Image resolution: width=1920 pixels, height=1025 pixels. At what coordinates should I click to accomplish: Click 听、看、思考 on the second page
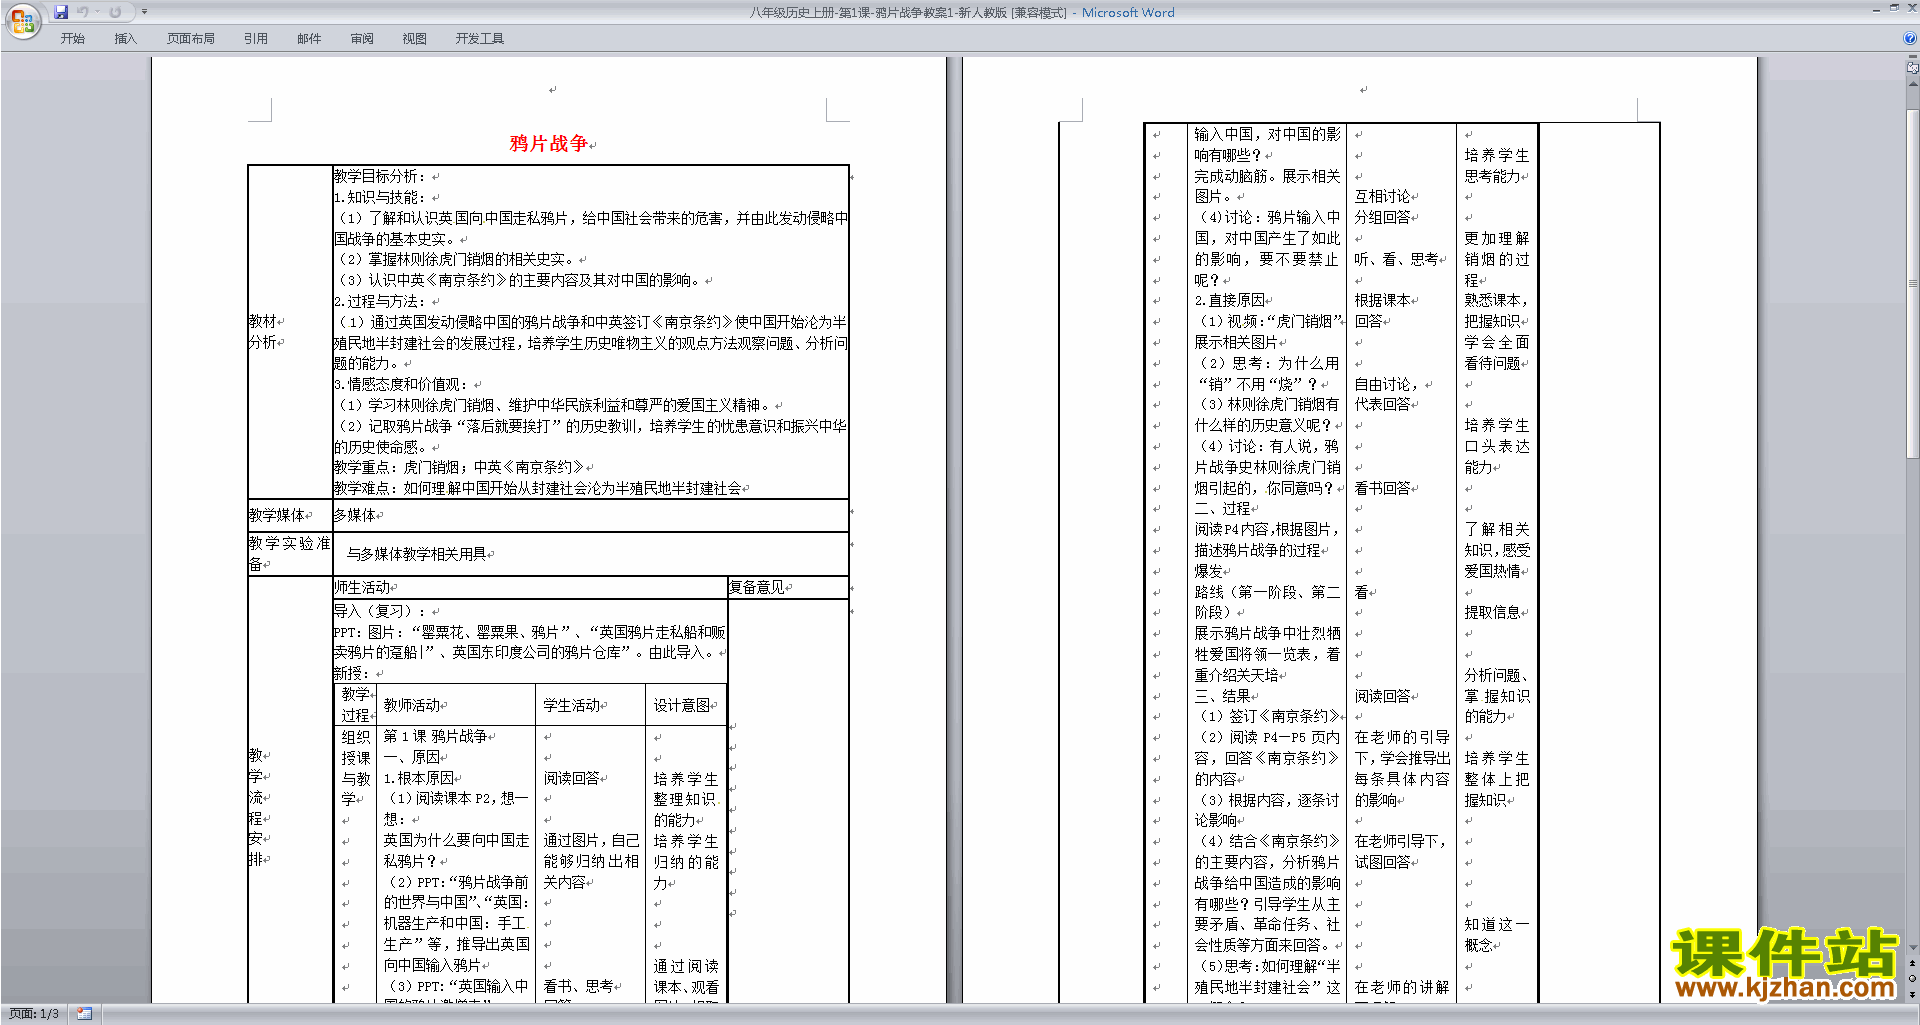pos(1396,259)
